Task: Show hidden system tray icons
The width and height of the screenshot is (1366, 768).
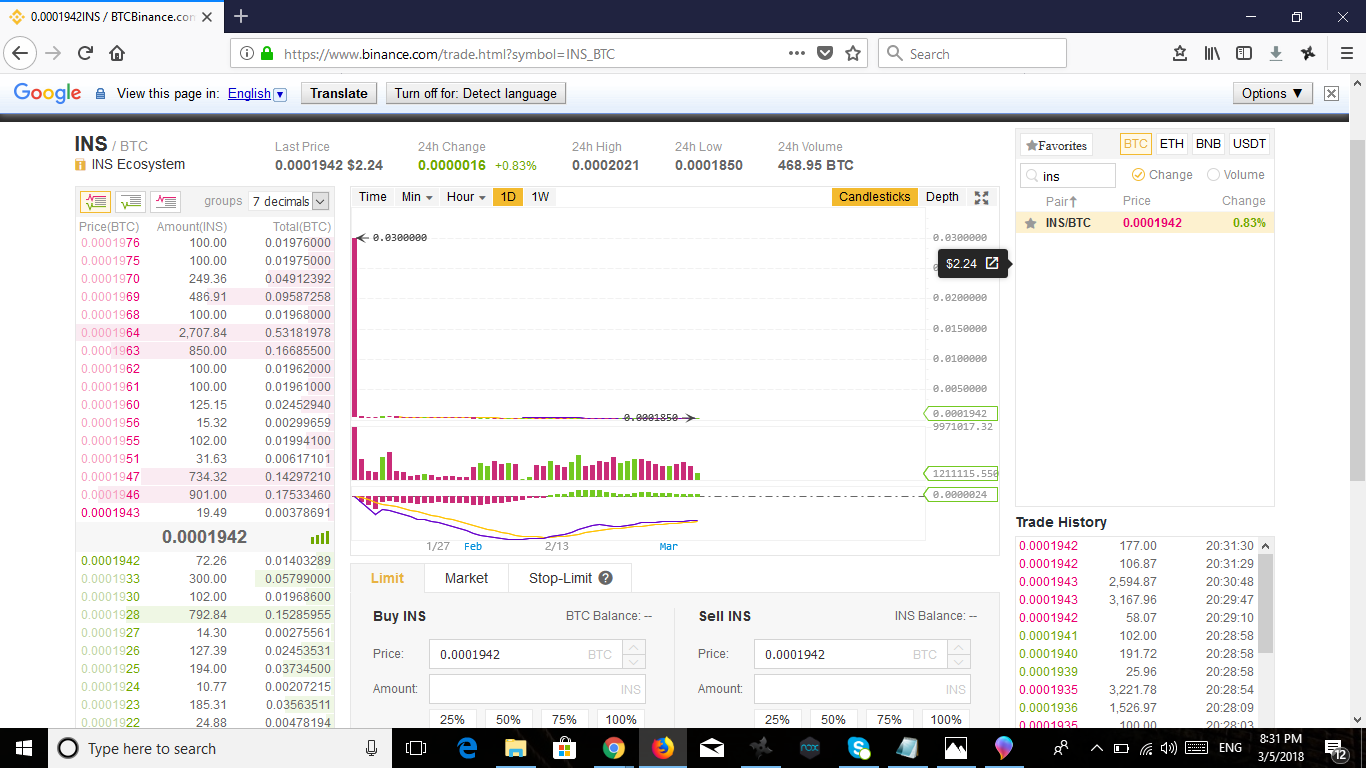Action: click(x=1096, y=748)
